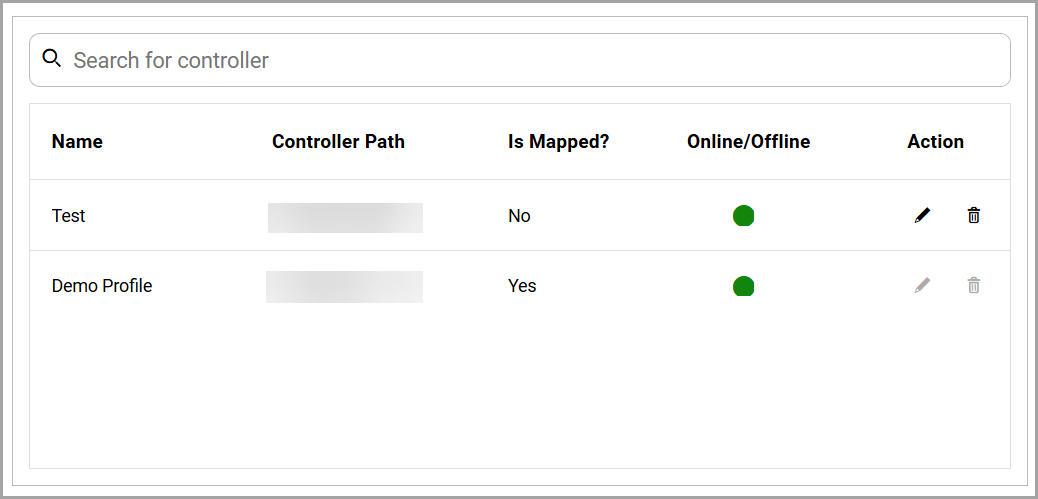Viewport: 1038px width, 499px height.
Task: Click the blurred controller path for Test
Action: (x=345, y=217)
